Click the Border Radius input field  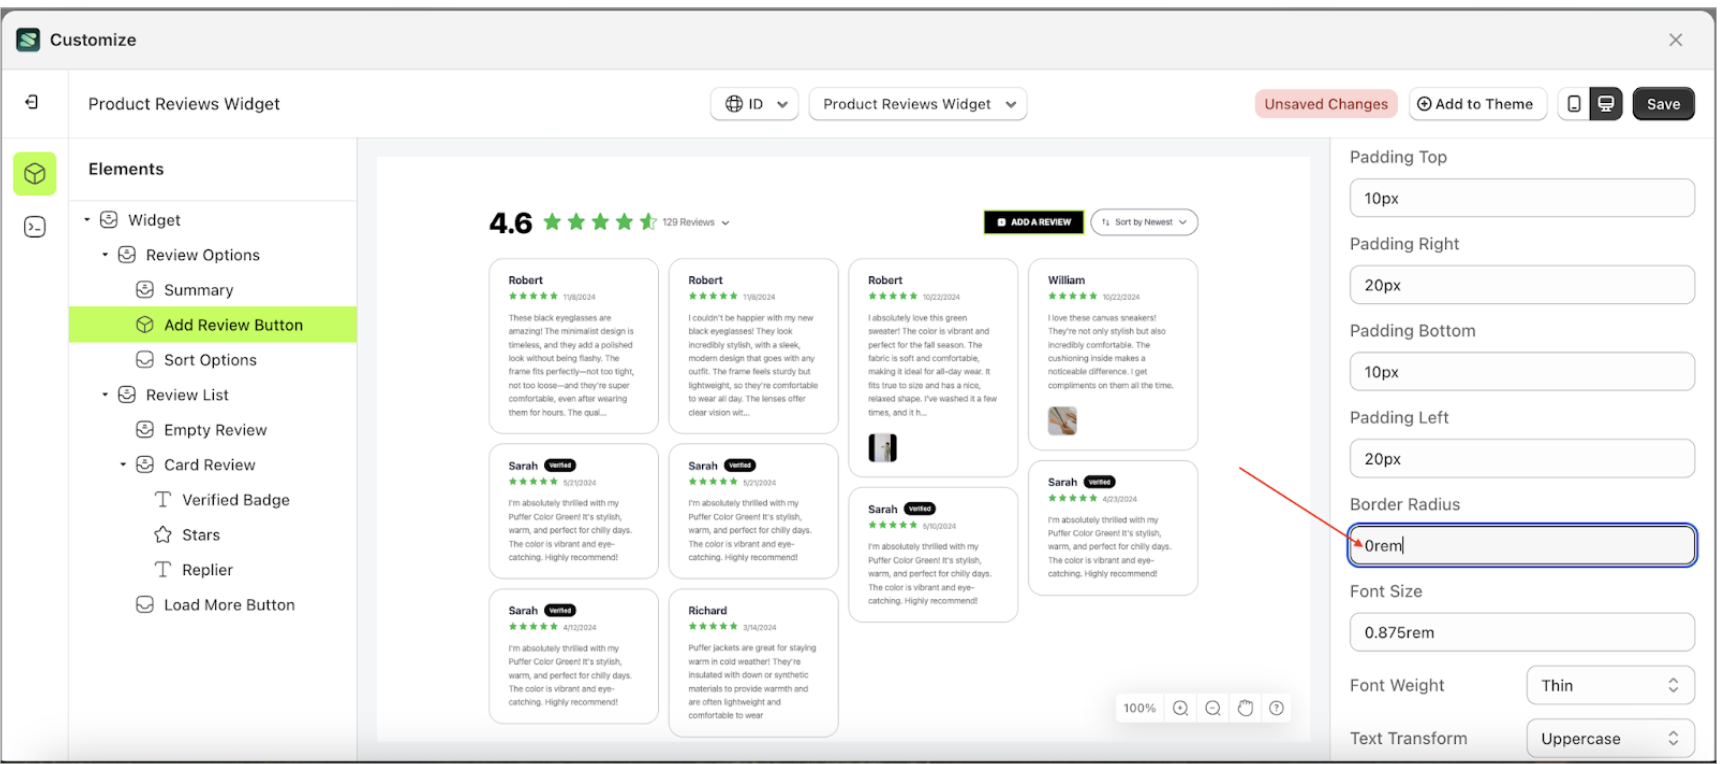[x=1521, y=546]
